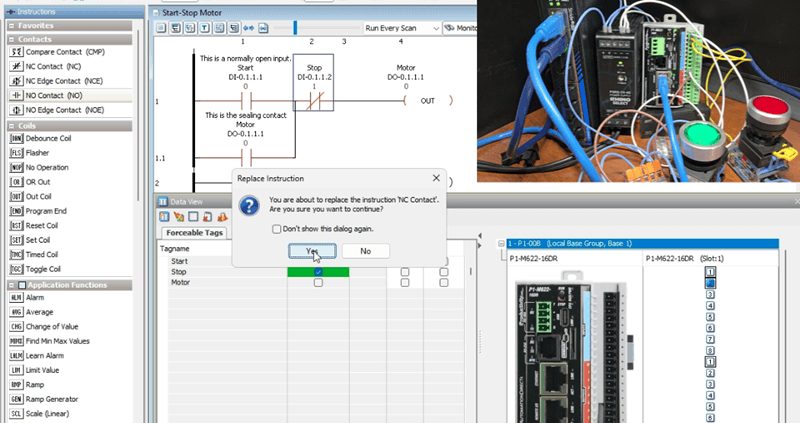
Task: Check 'Don't show this dialog again'
Action: pyautogui.click(x=276, y=228)
